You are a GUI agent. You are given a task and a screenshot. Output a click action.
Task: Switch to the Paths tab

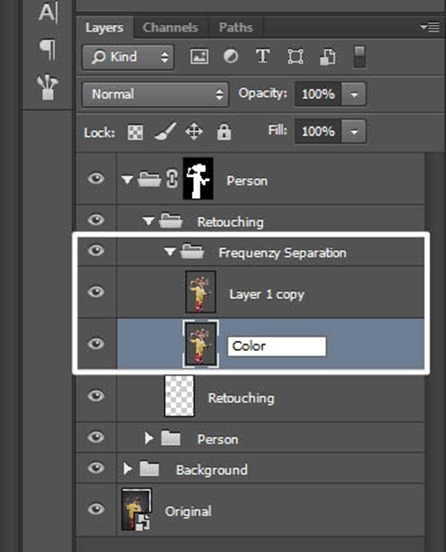(x=236, y=27)
